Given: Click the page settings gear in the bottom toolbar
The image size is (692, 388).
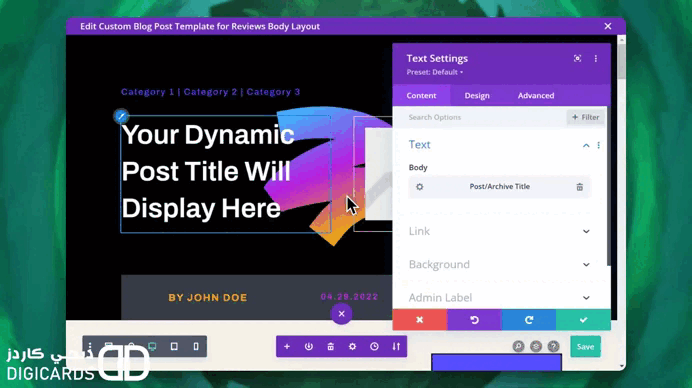Looking at the screenshot, I should click(352, 347).
